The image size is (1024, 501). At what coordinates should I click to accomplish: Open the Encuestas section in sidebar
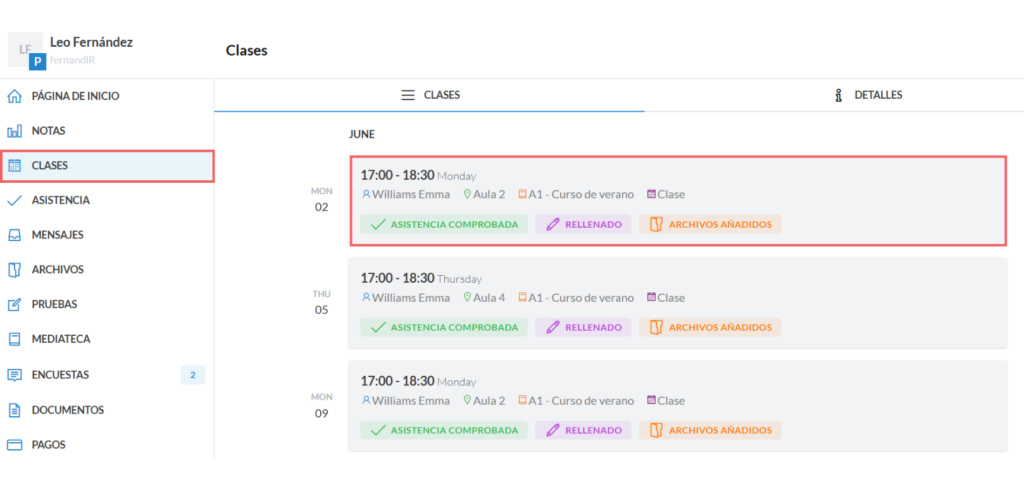60,375
